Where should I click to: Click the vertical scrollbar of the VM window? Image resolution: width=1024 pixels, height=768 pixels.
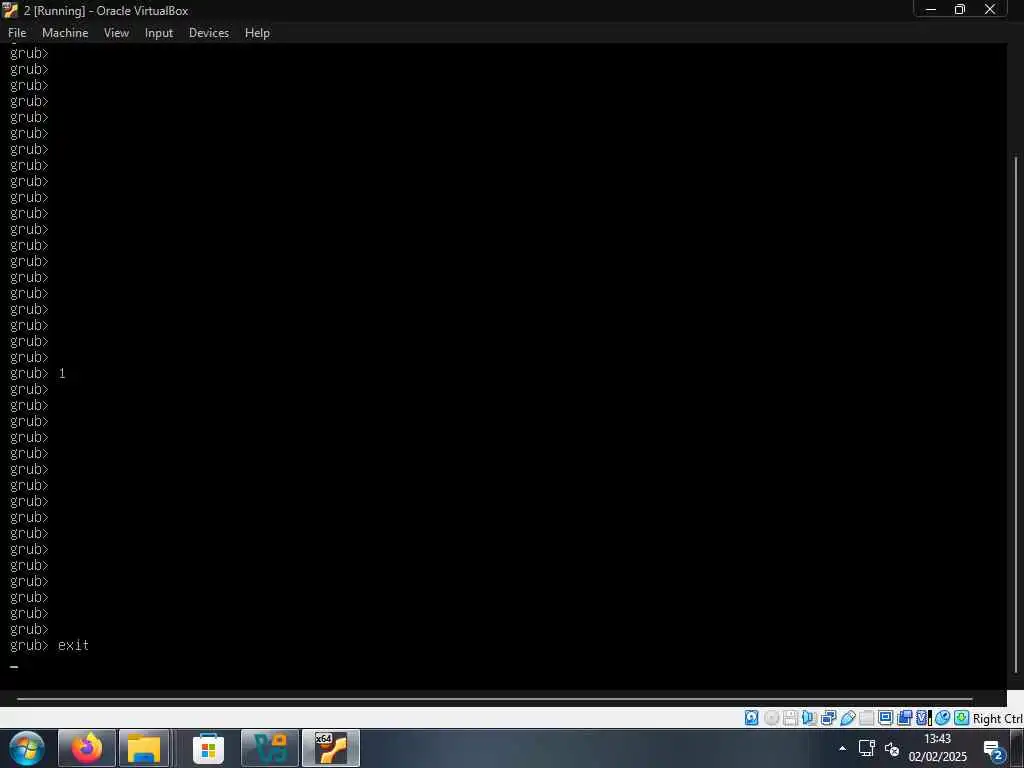tap(1016, 415)
